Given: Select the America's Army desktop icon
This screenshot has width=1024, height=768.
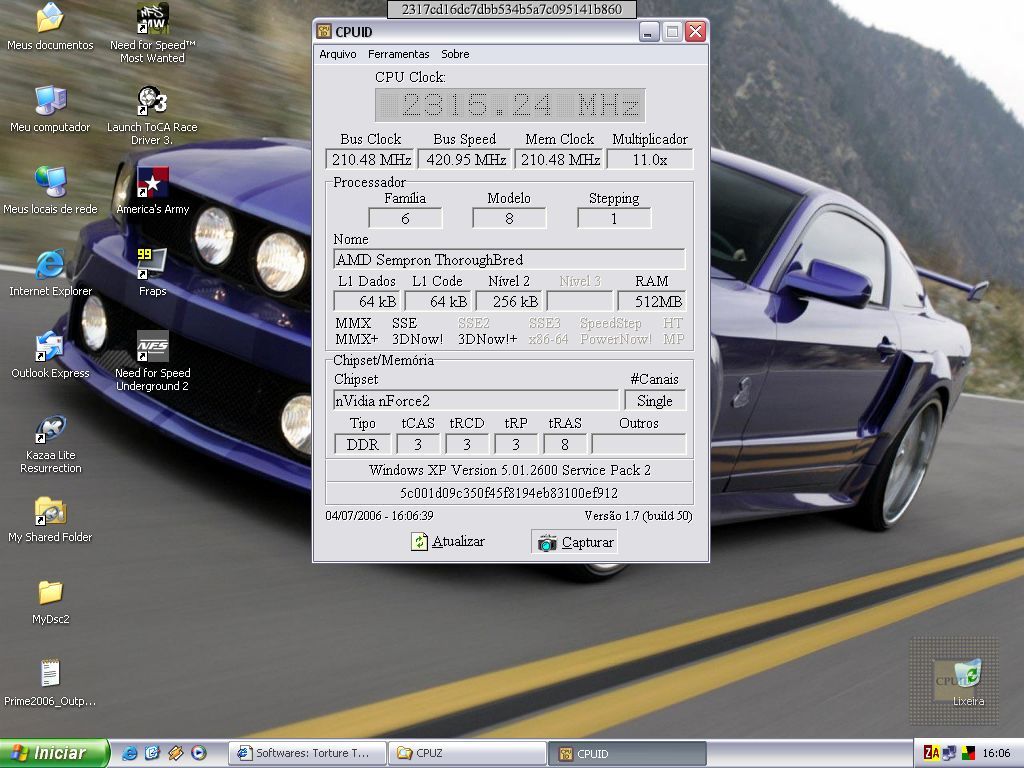Looking at the screenshot, I should click(x=152, y=184).
